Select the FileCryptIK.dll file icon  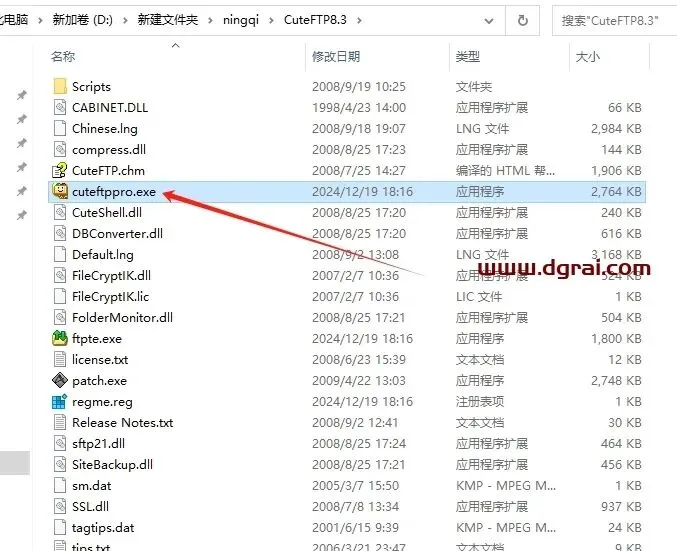(60, 276)
